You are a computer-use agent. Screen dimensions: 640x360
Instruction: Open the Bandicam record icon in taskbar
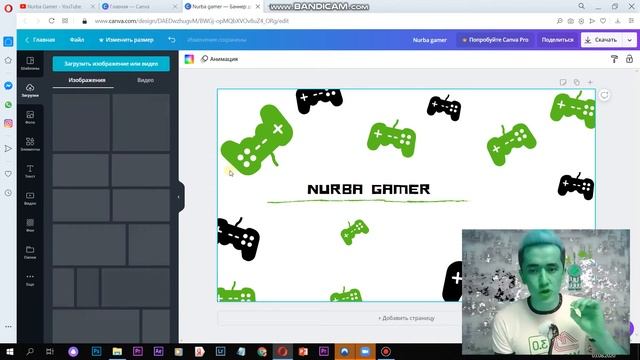pos(386,351)
